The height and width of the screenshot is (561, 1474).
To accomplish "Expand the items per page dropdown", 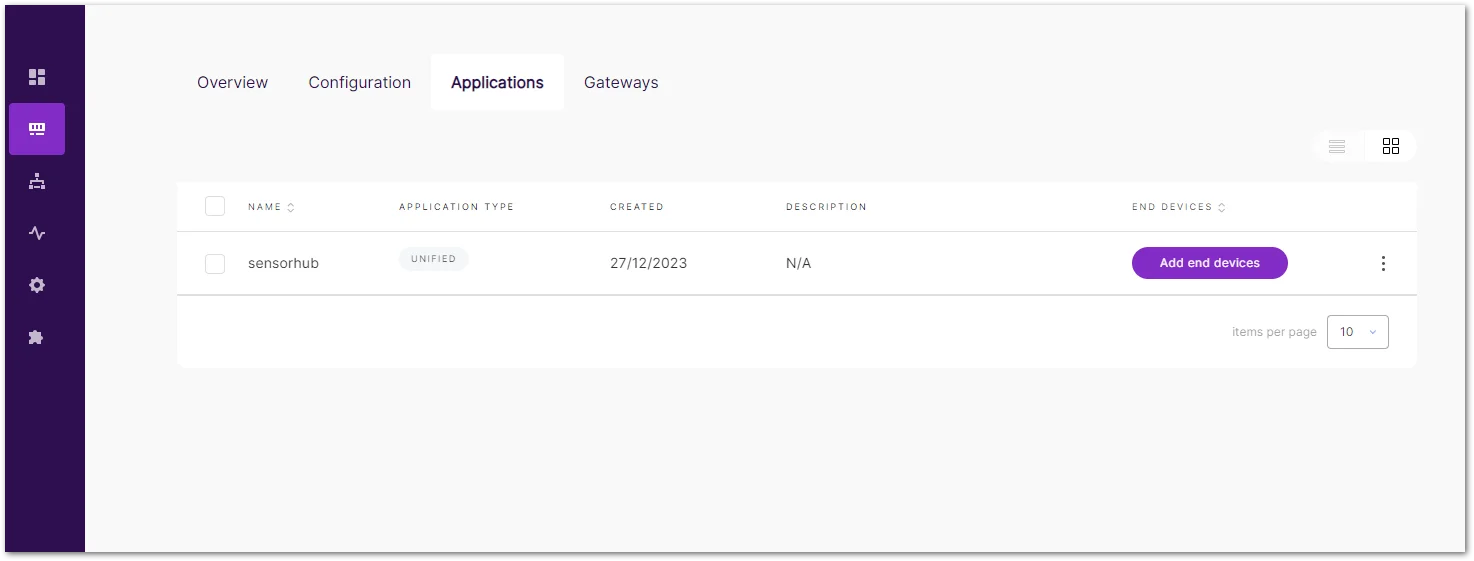I will coord(1358,332).
